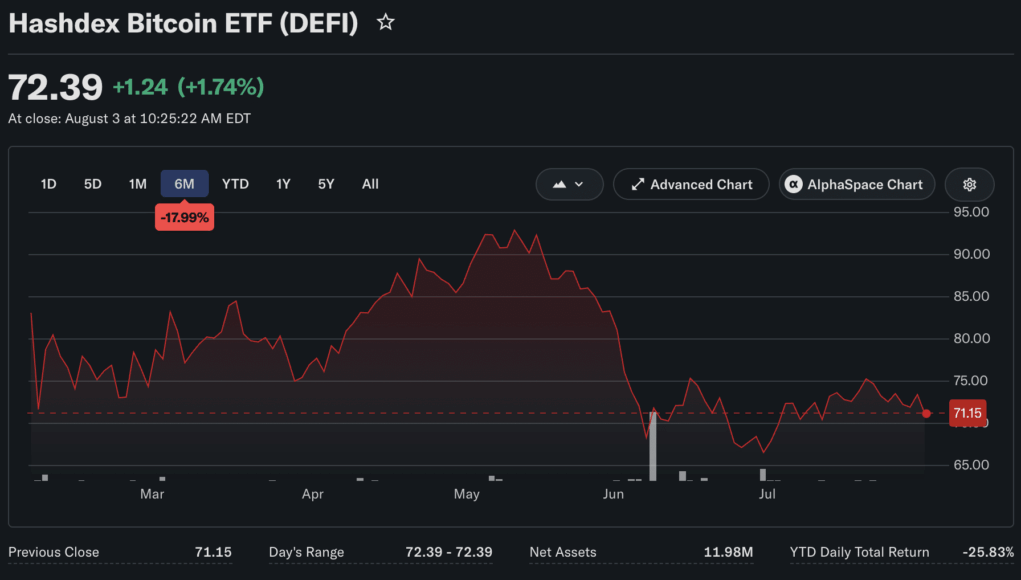The image size is (1021, 580).
Task: Click the tall June volume bar
Action: click(652, 446)
